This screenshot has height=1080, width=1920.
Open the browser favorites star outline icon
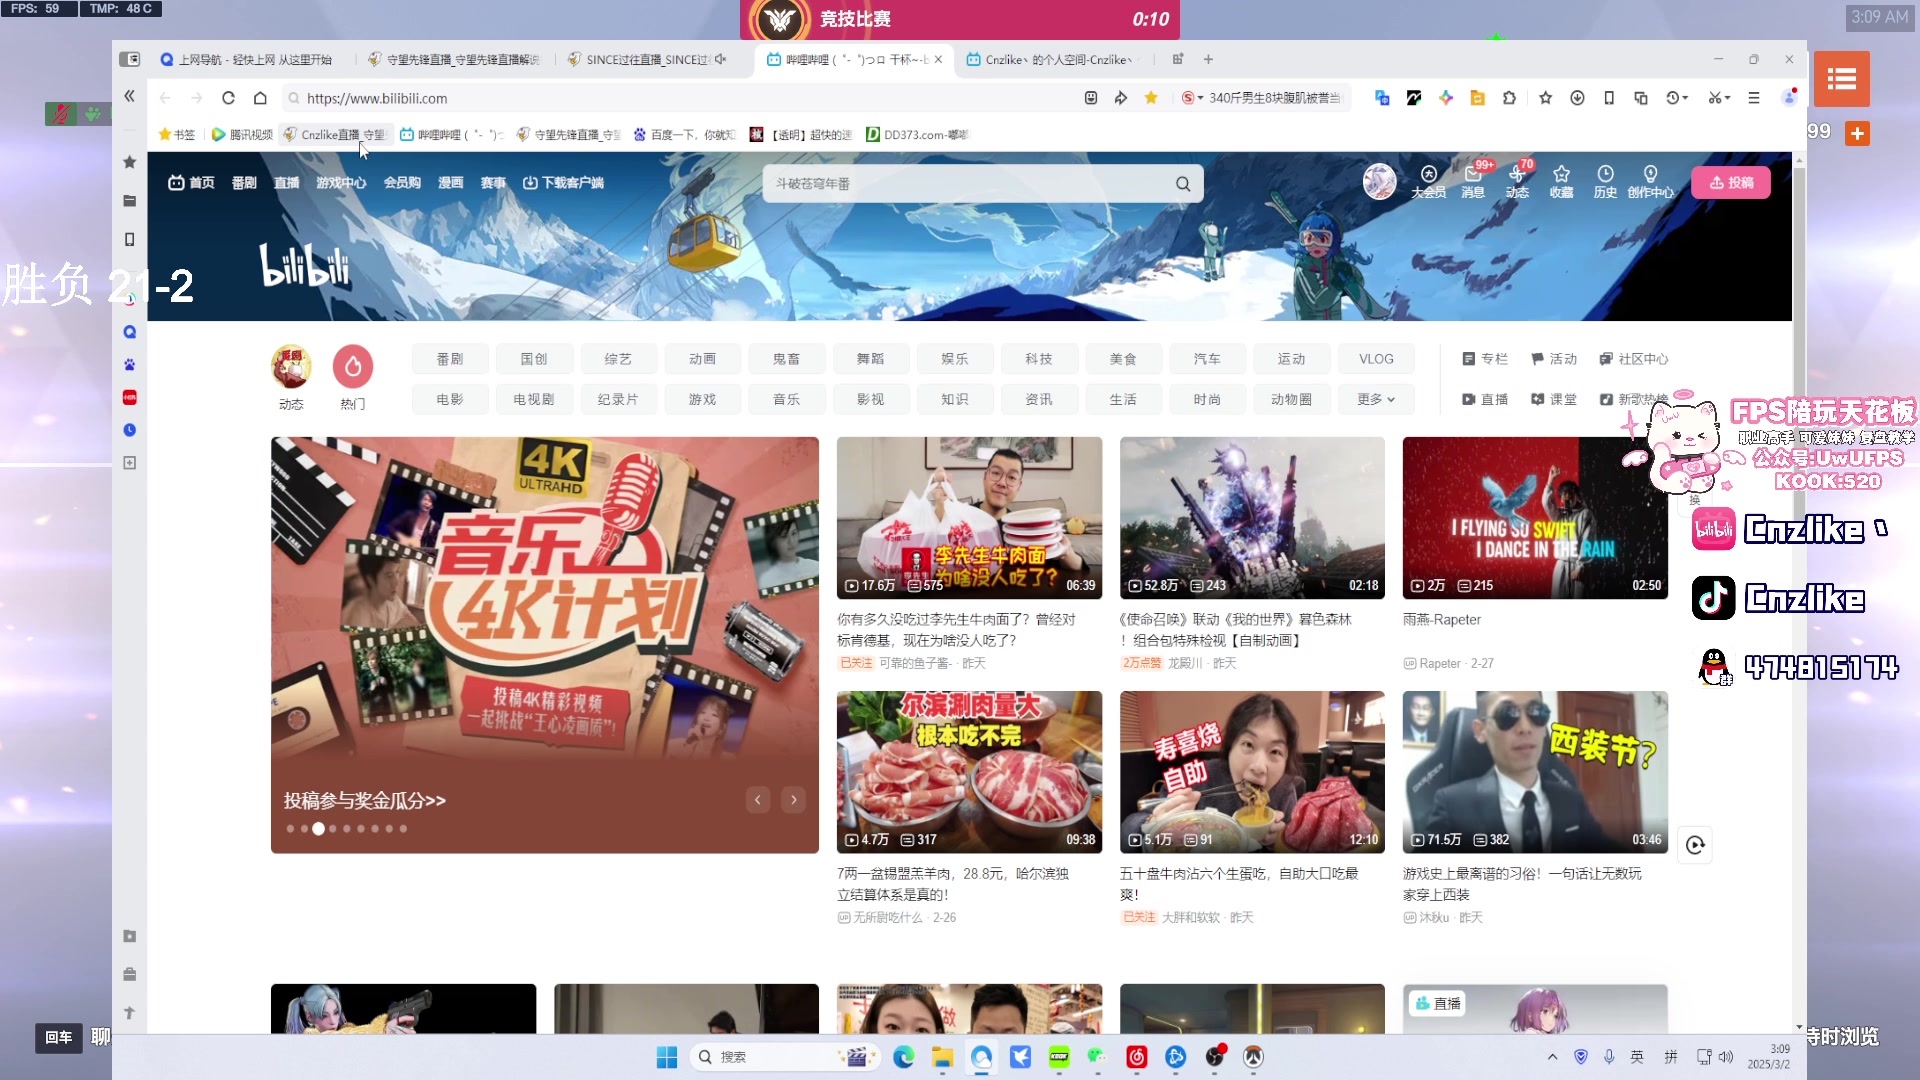tap(1545, 98)
